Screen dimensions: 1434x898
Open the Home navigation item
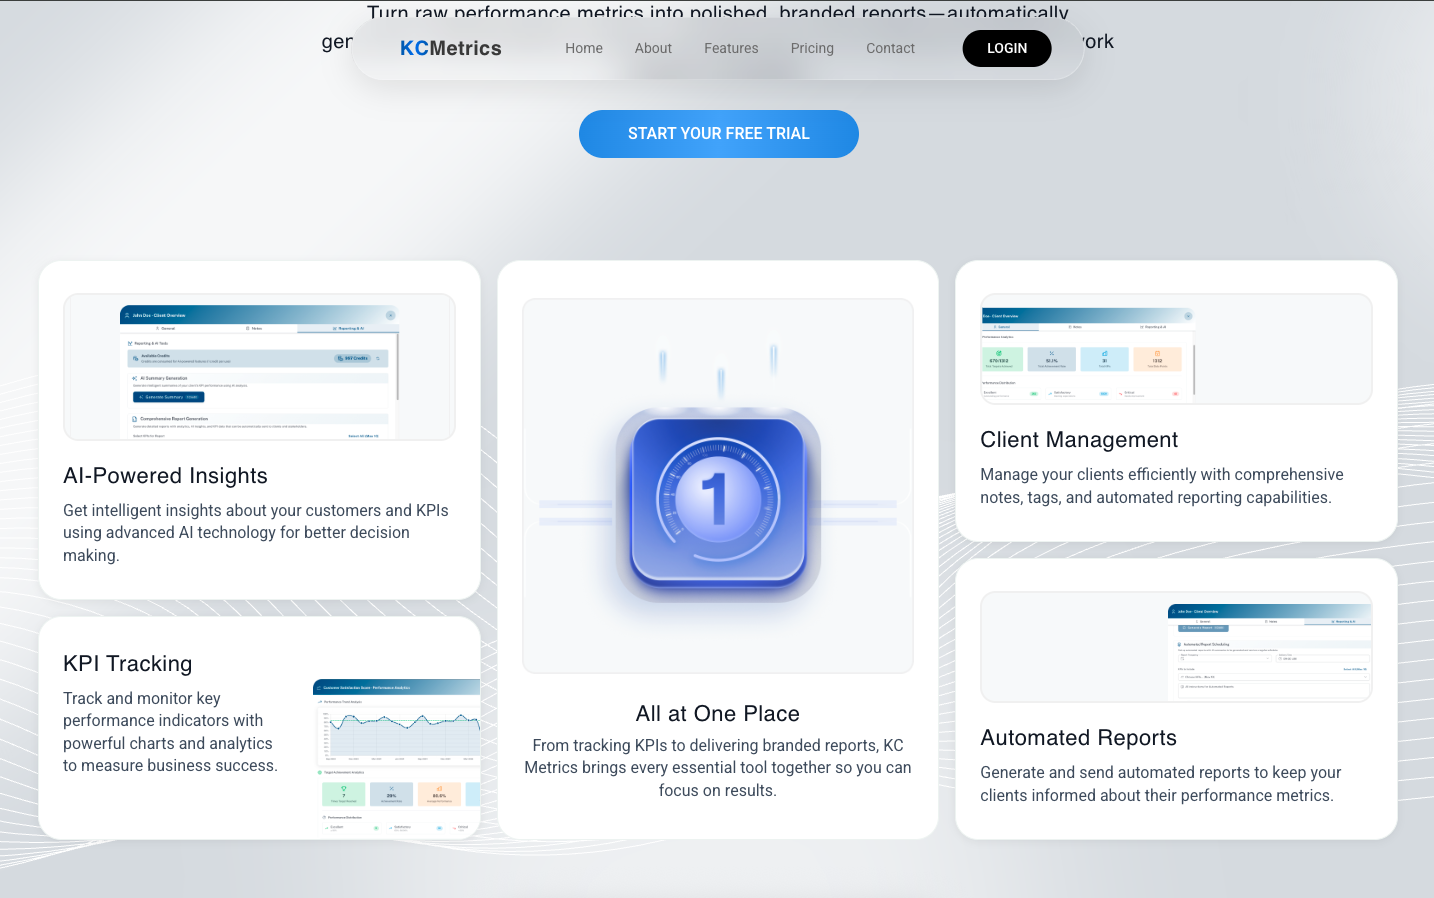pos(583,48)
